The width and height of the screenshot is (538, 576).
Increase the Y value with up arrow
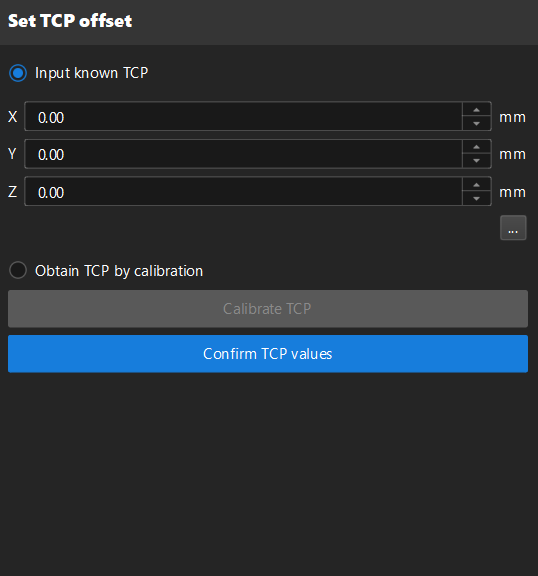click(476, 147)
